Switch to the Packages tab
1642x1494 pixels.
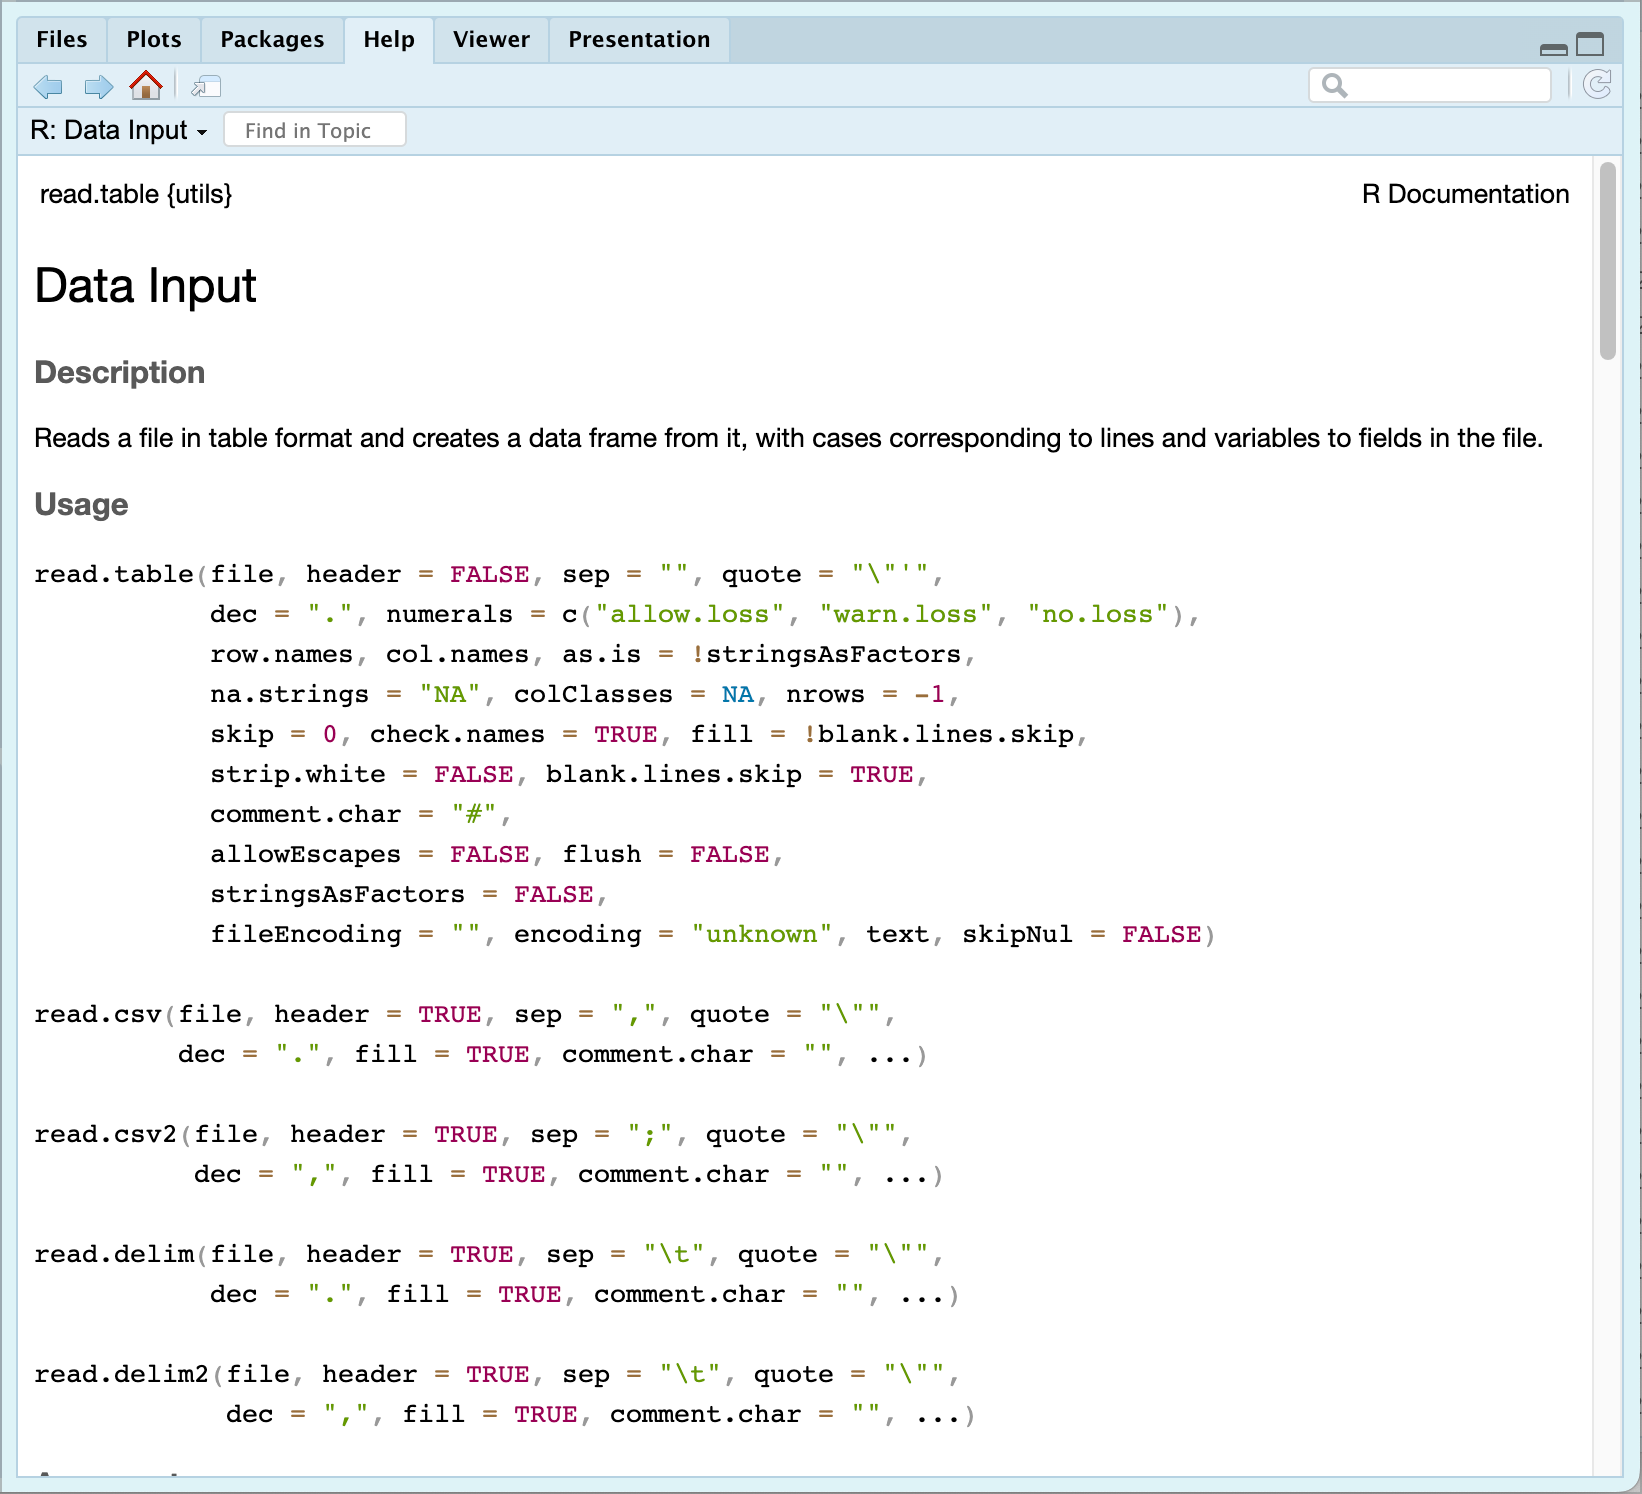point(272,40)
